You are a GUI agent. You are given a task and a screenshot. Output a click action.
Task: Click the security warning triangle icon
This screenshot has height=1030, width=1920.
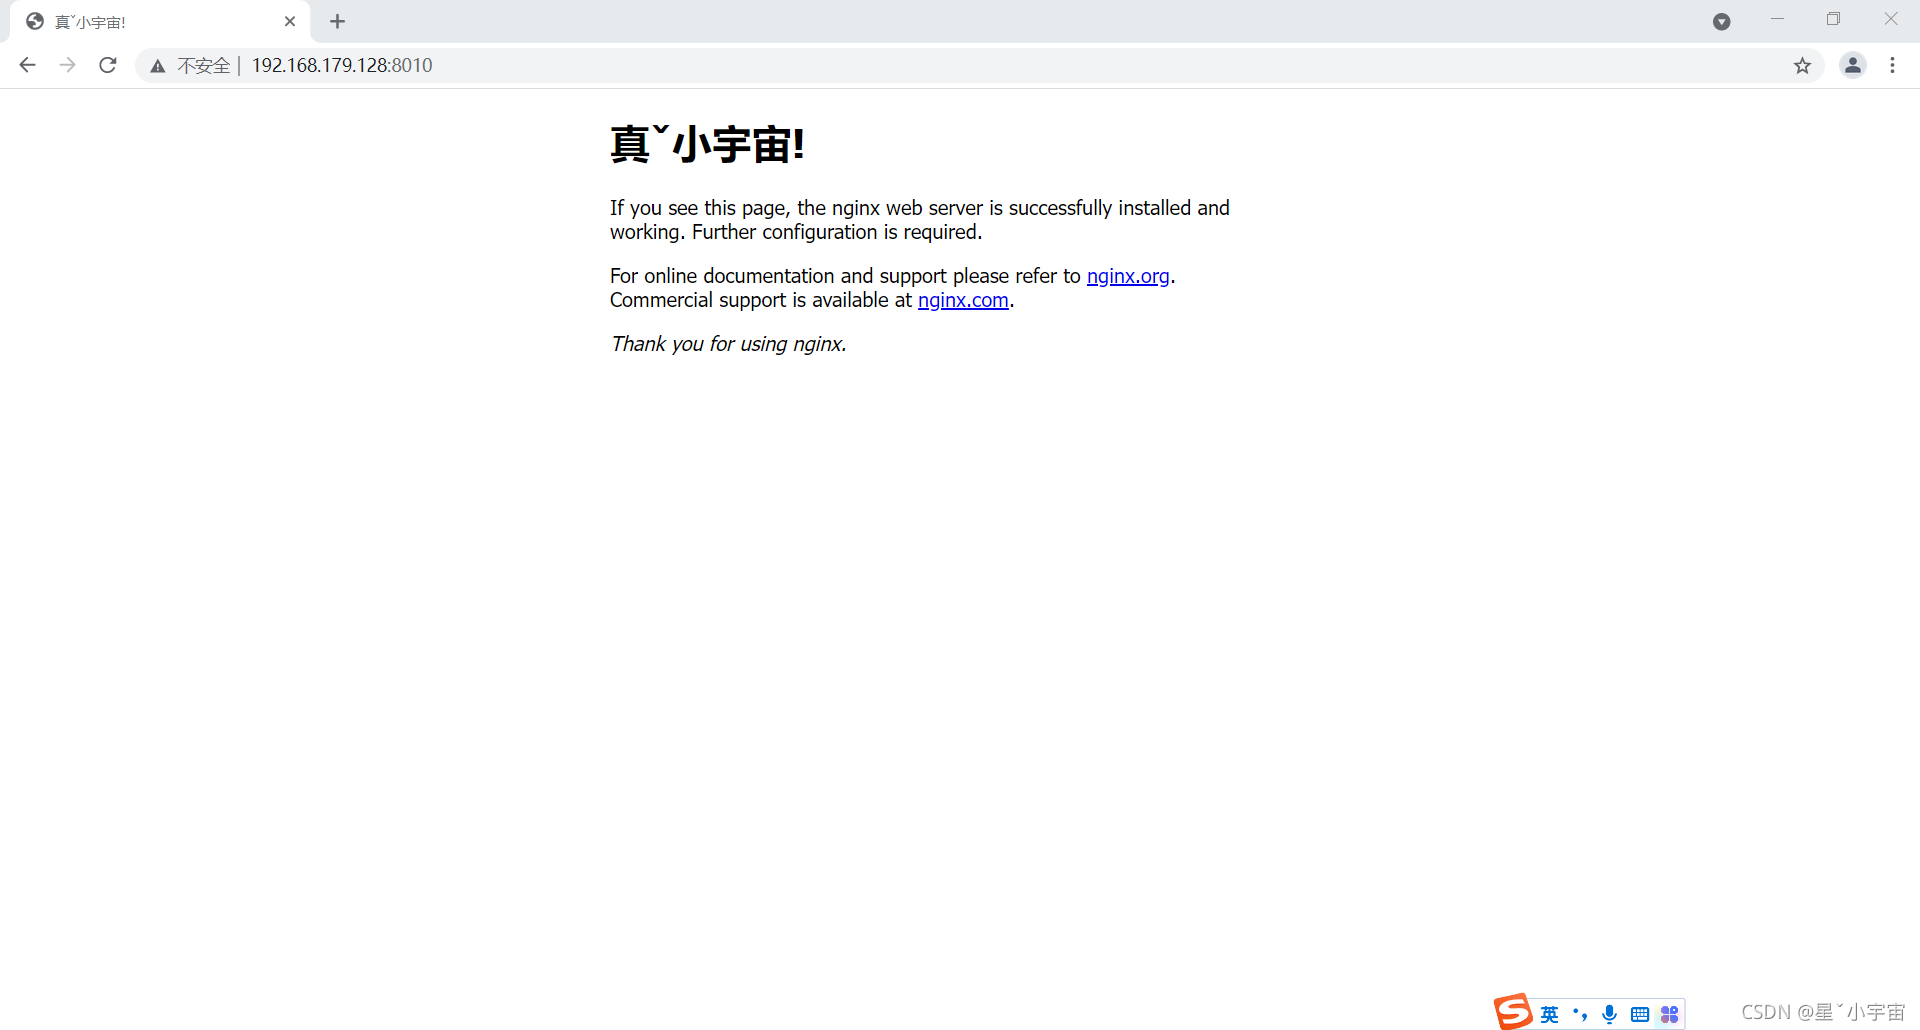click(157, 65)
